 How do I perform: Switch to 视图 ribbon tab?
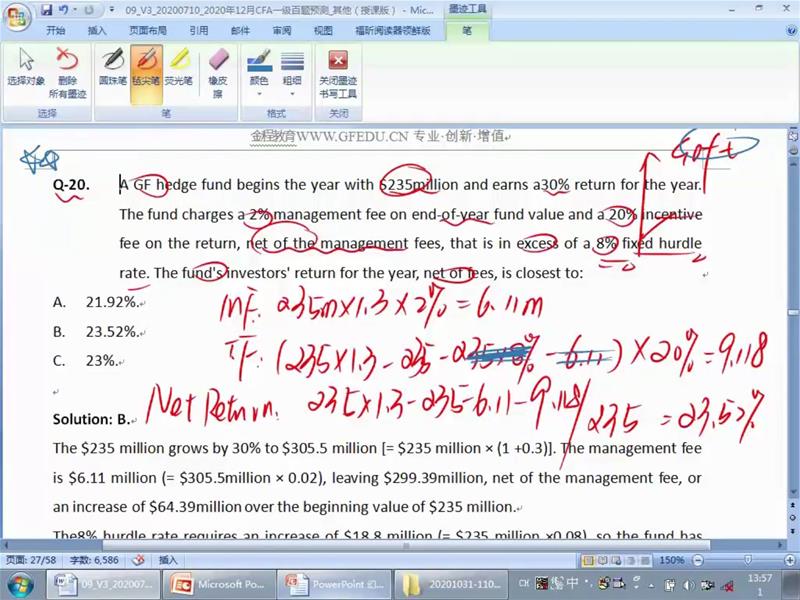point(323,31)
